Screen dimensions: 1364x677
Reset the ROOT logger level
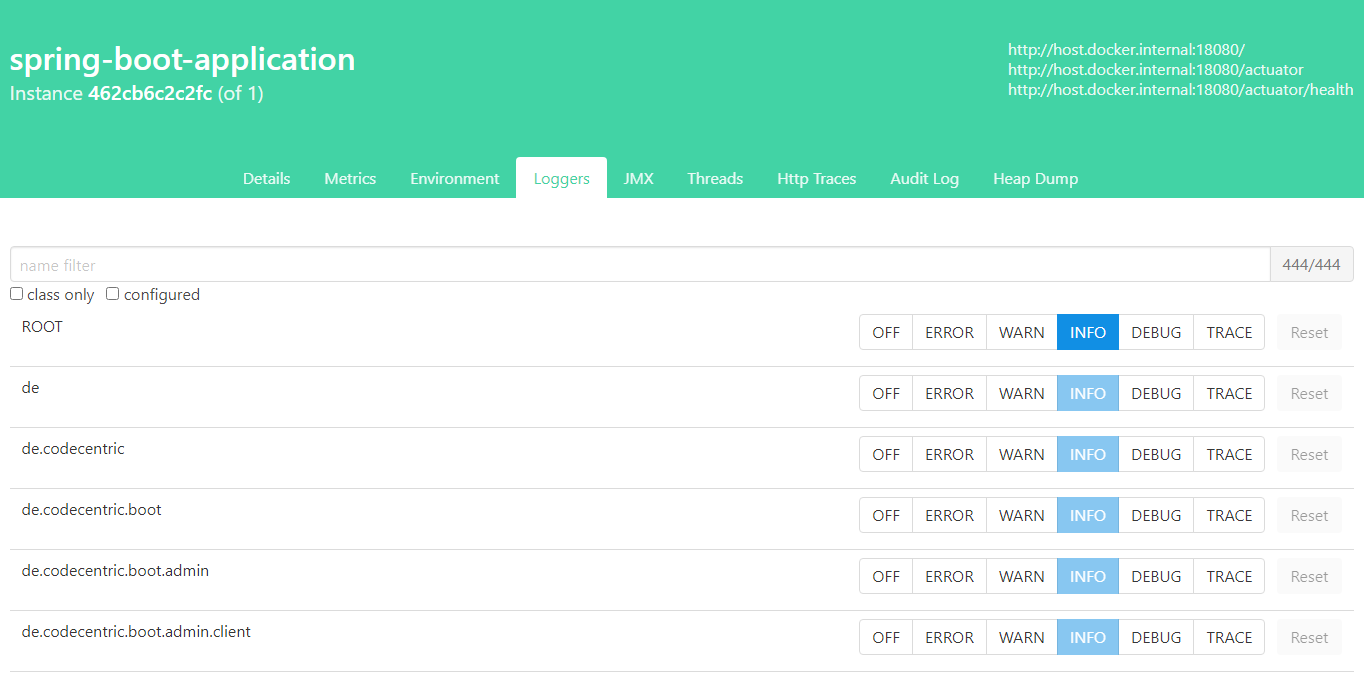tap(1309, 332)
